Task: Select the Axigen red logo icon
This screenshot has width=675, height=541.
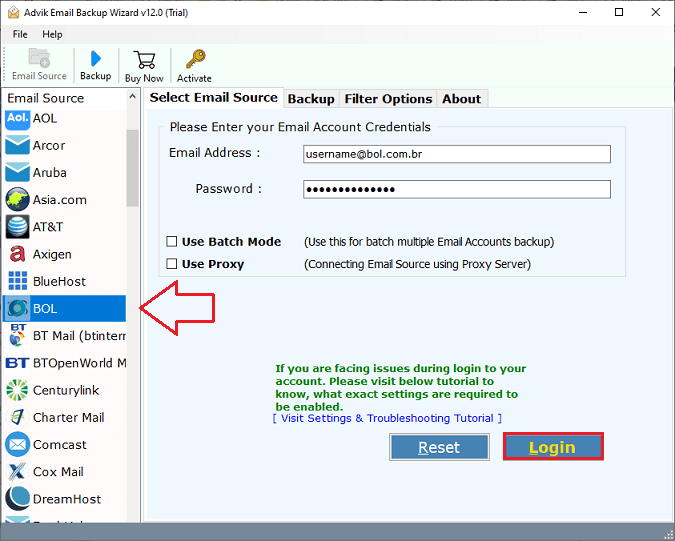Action: click(x=17, y=254)
